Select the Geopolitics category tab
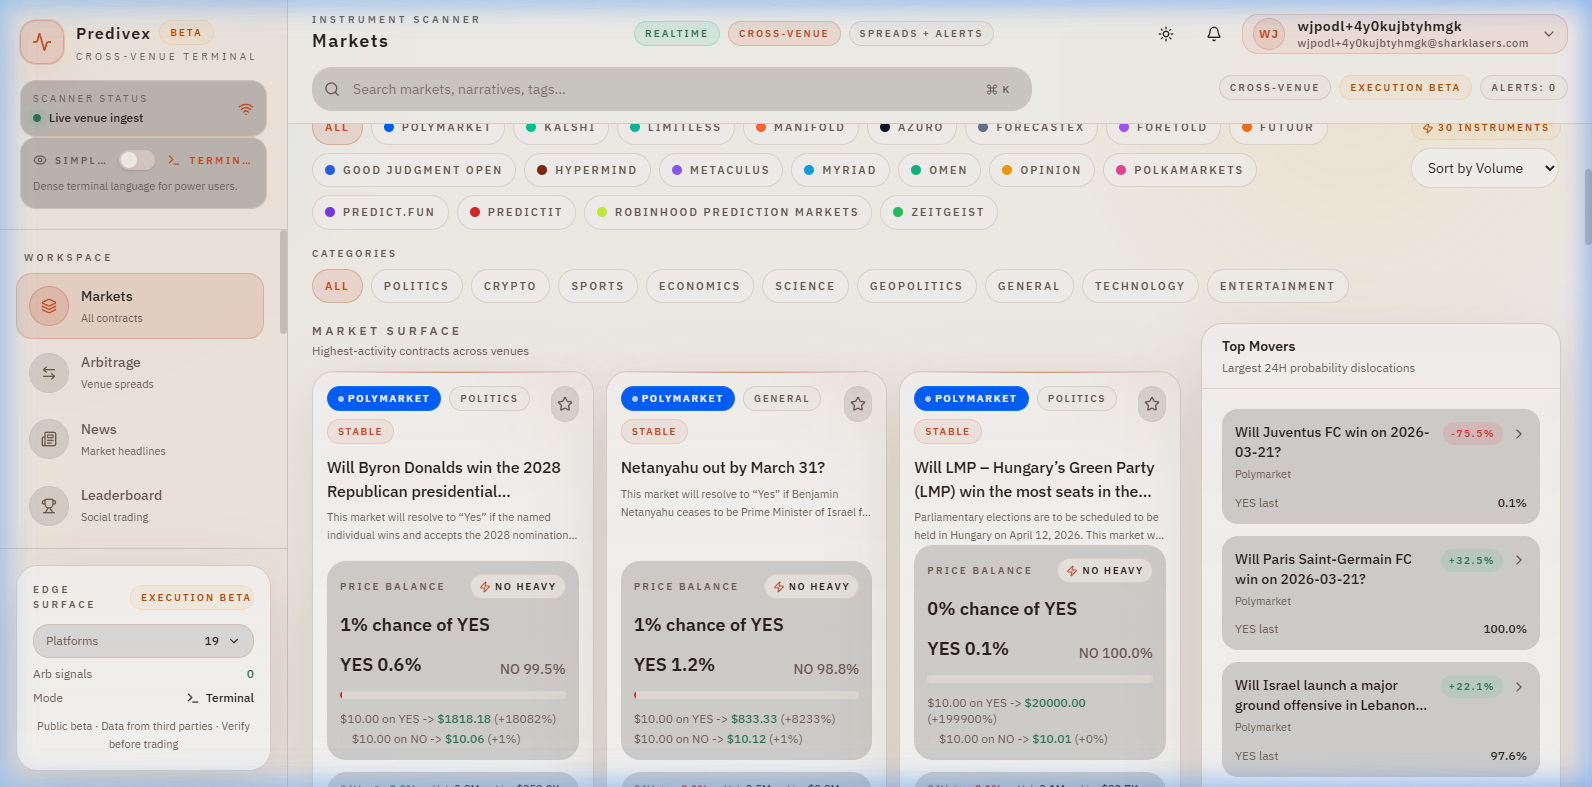Screen dimensions: 1592x787 point(916,286)
